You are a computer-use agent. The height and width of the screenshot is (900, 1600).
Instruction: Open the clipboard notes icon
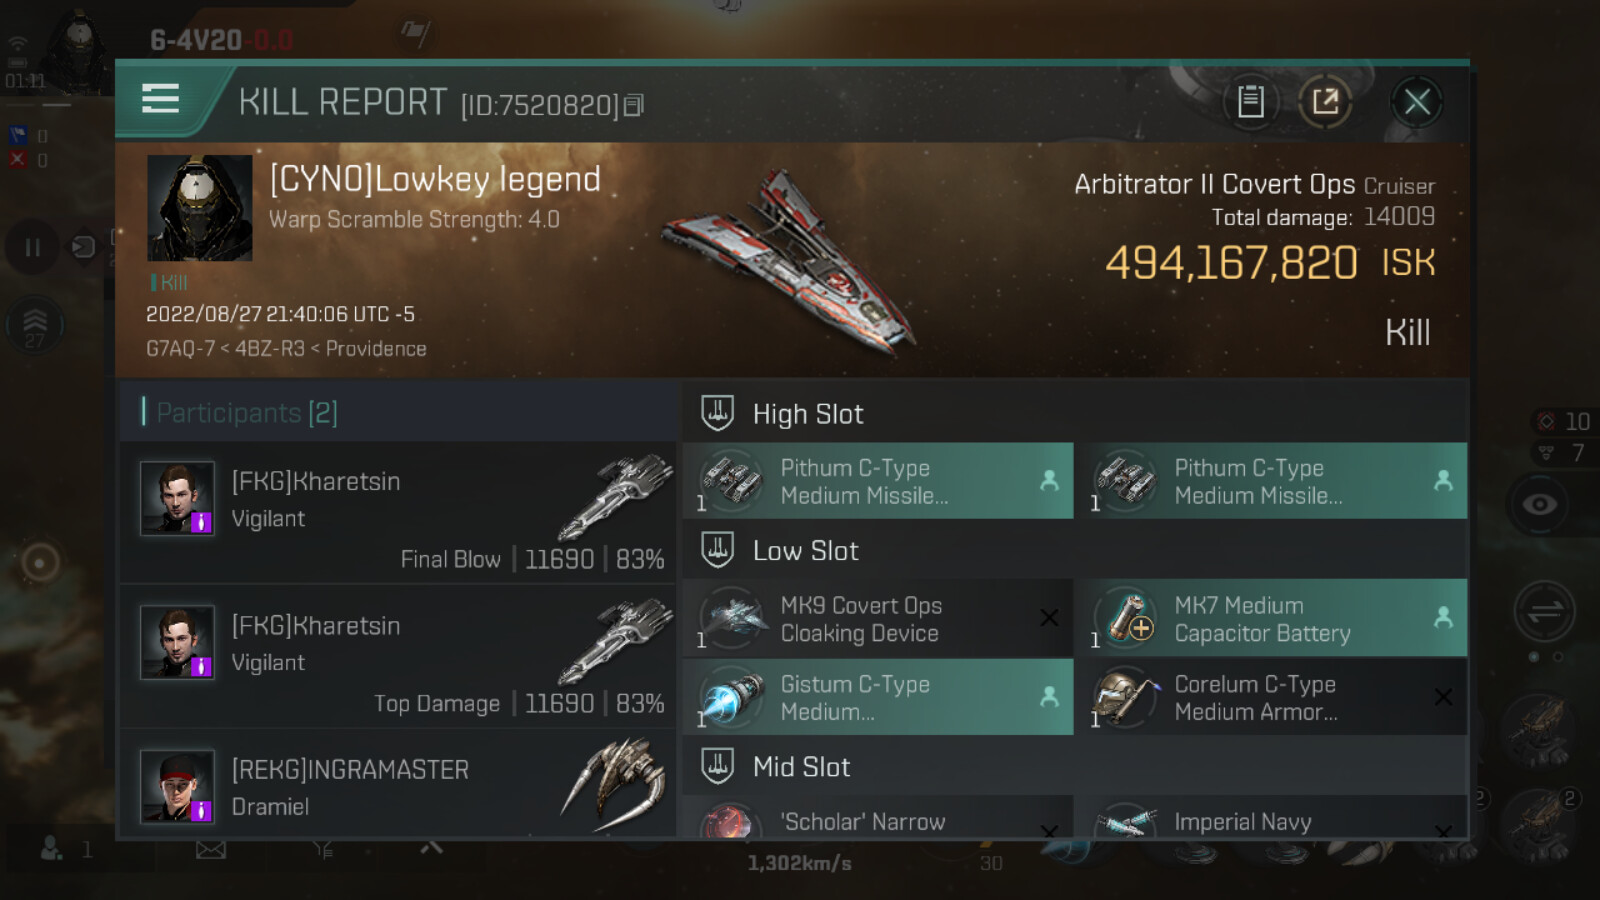pos(1250,101)
